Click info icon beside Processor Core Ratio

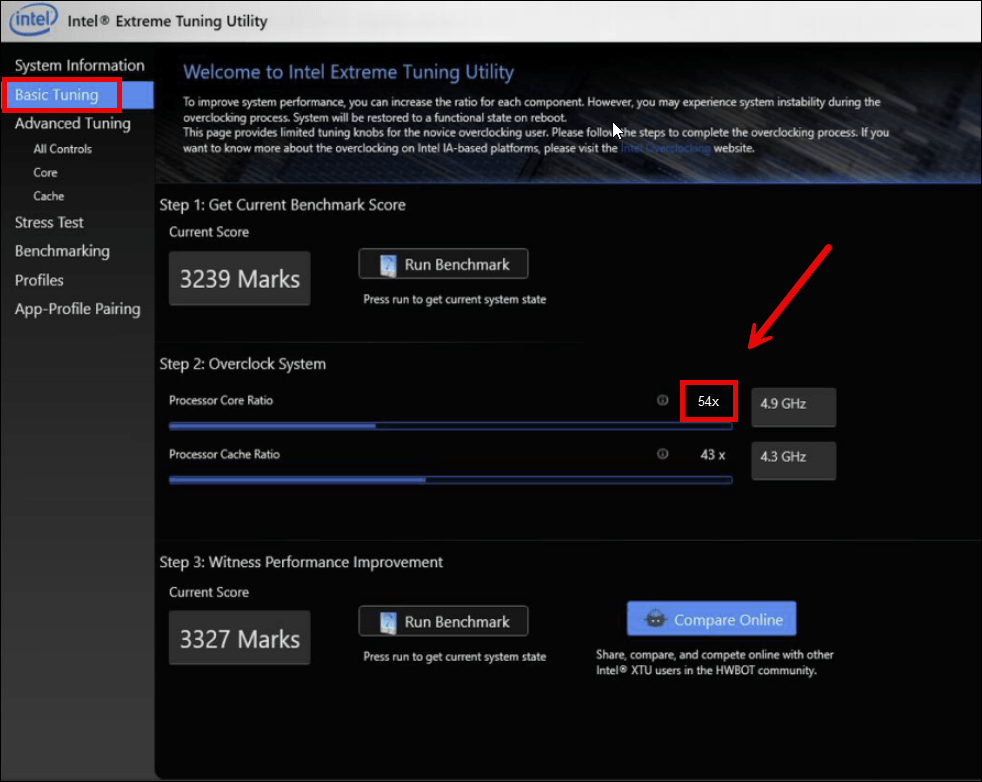click(x=662, y=399)
